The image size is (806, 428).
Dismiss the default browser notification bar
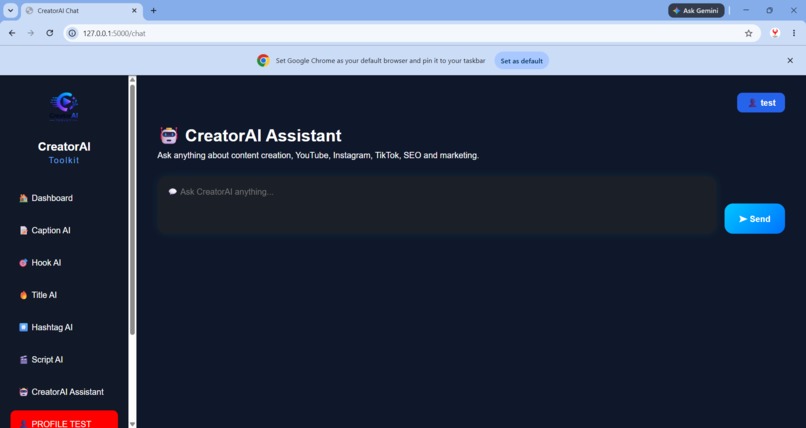click(x=790, y=61)
